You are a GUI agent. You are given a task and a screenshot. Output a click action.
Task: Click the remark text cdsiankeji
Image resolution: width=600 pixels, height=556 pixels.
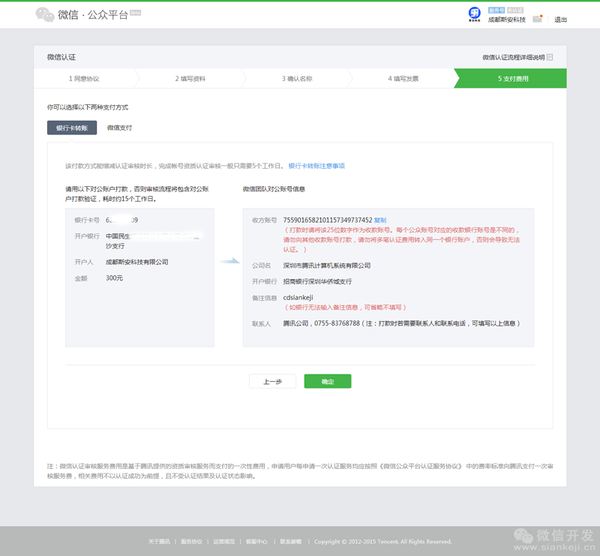[x=298, y=297]
